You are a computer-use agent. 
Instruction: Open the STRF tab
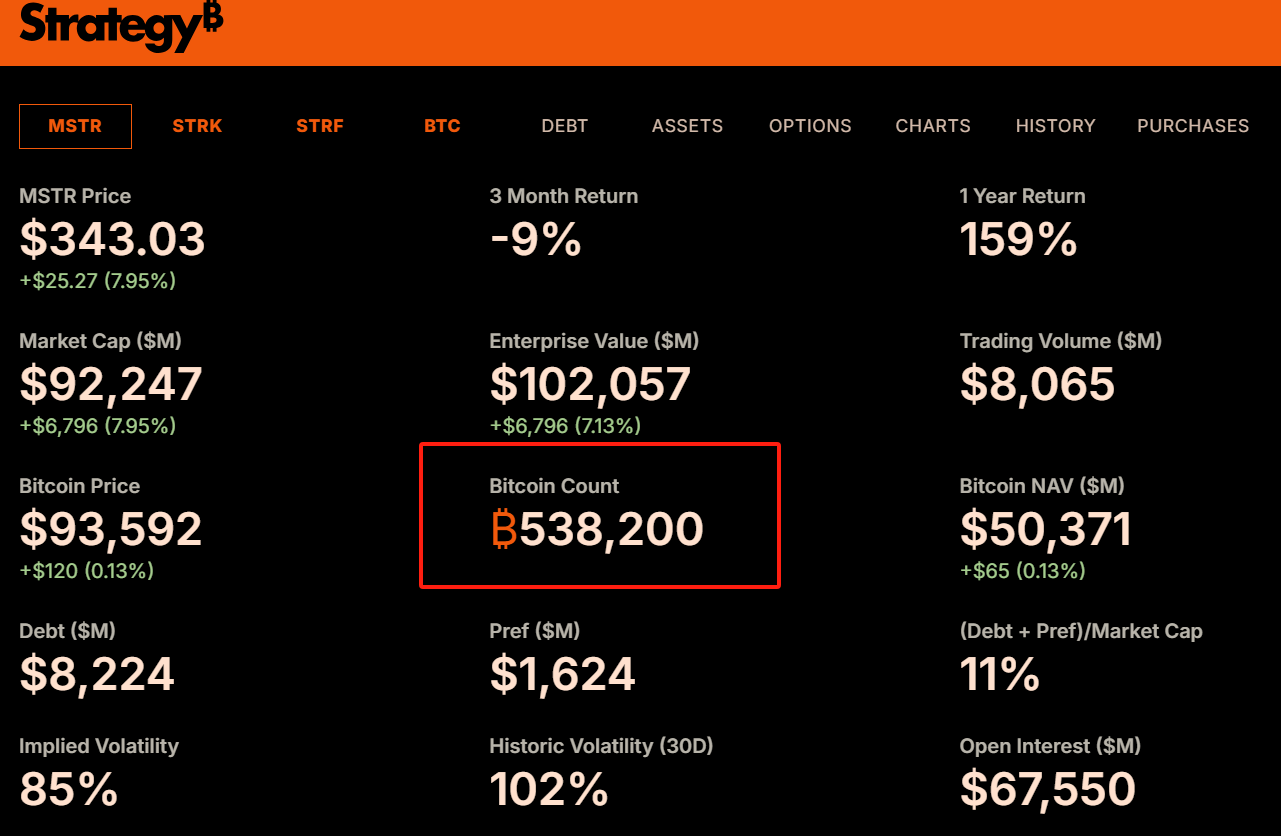coord(320,126)
